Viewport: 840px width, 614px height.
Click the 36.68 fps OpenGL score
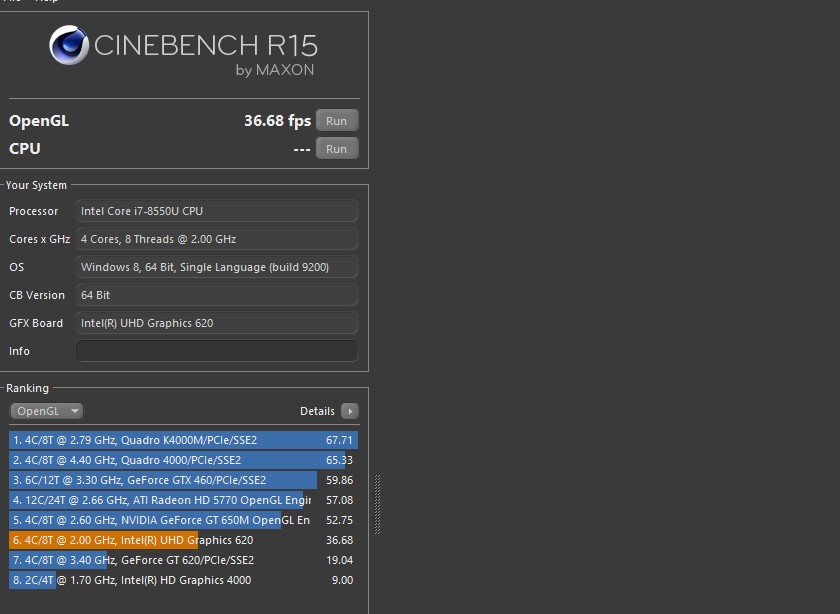tap(278, 121)
